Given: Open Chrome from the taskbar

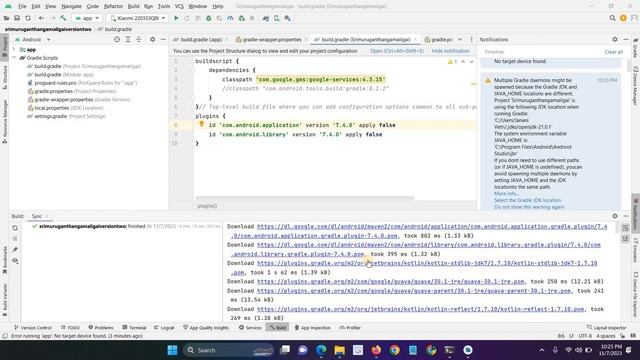Looking at the screenshot, I should click(x=394, y=350).
